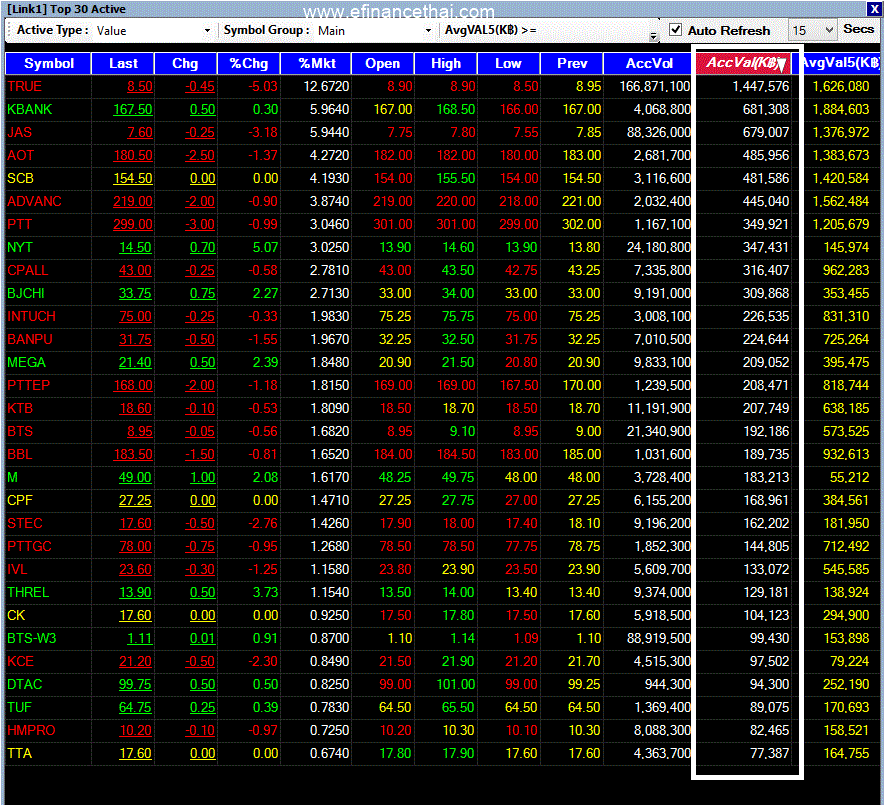
Task: Sort by the High column header
Action: 446,63
